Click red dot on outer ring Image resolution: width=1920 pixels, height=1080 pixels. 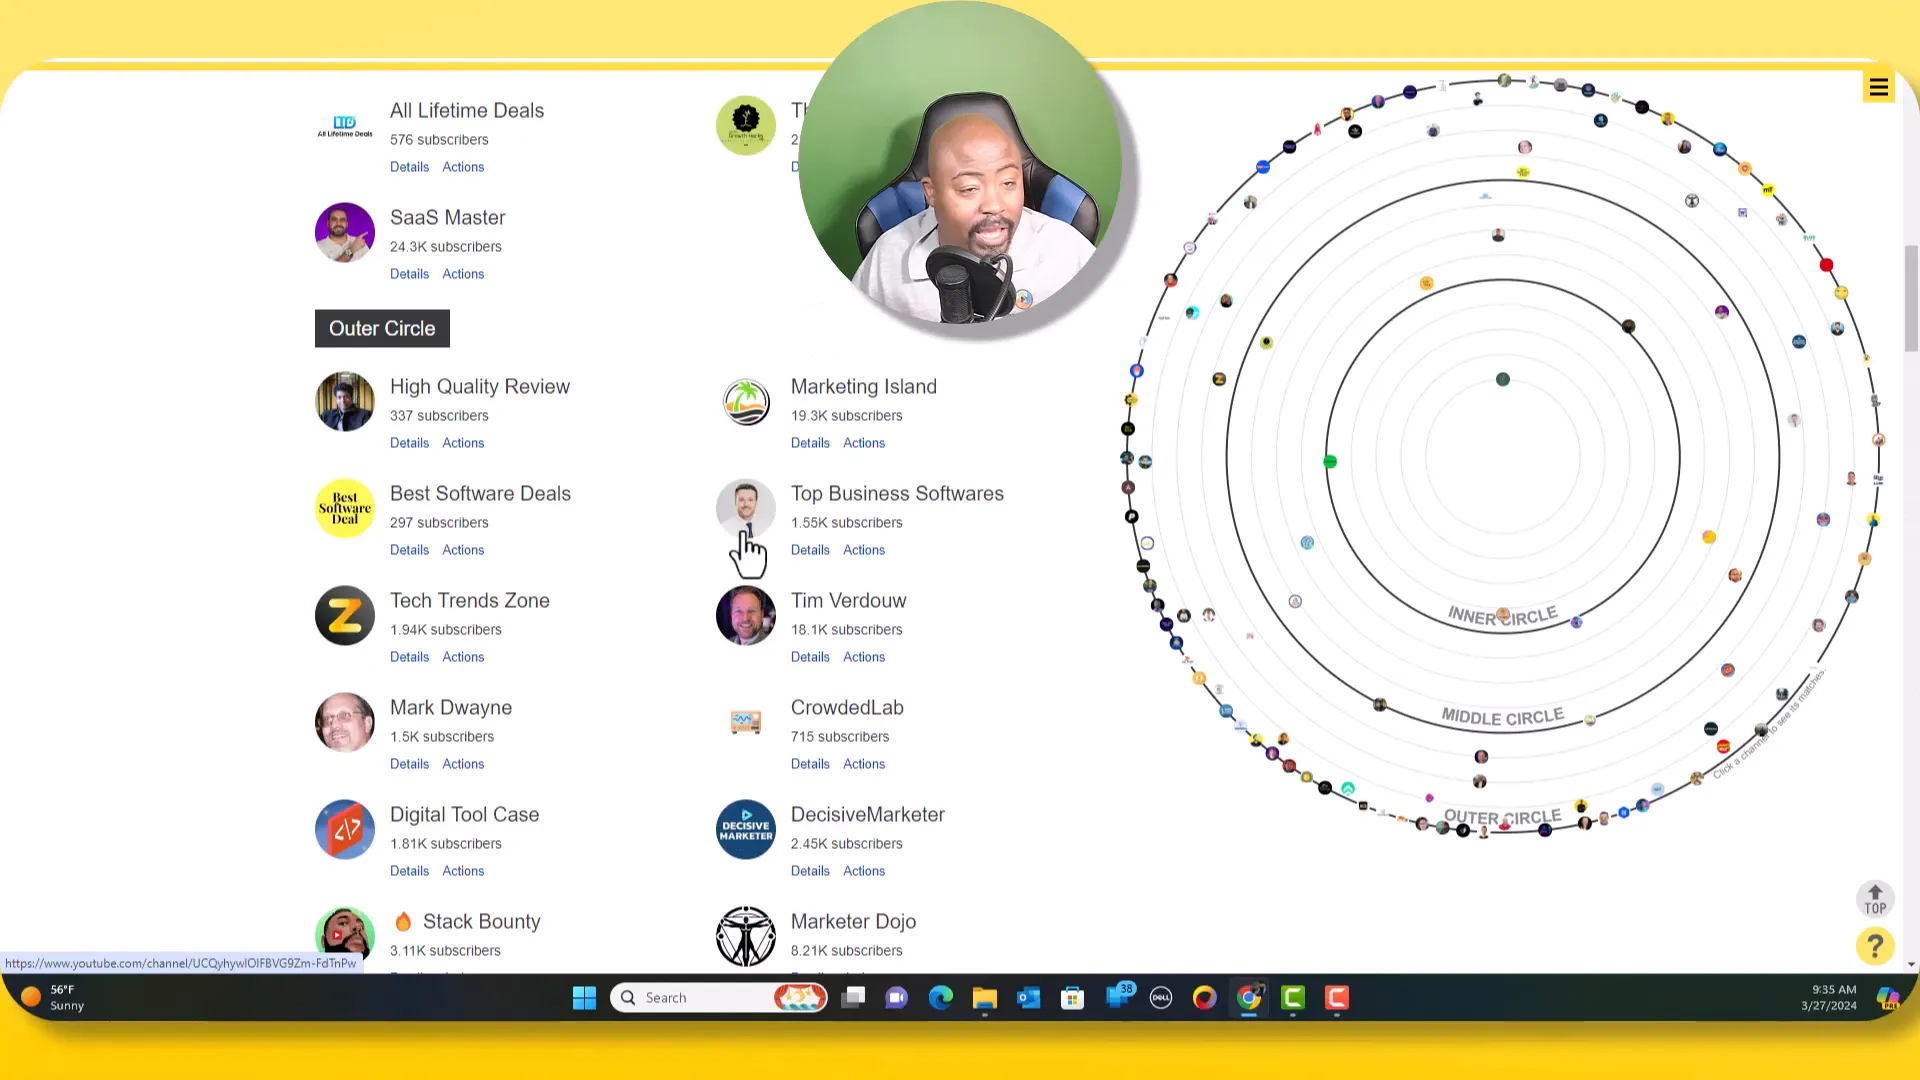(1826, 265)
